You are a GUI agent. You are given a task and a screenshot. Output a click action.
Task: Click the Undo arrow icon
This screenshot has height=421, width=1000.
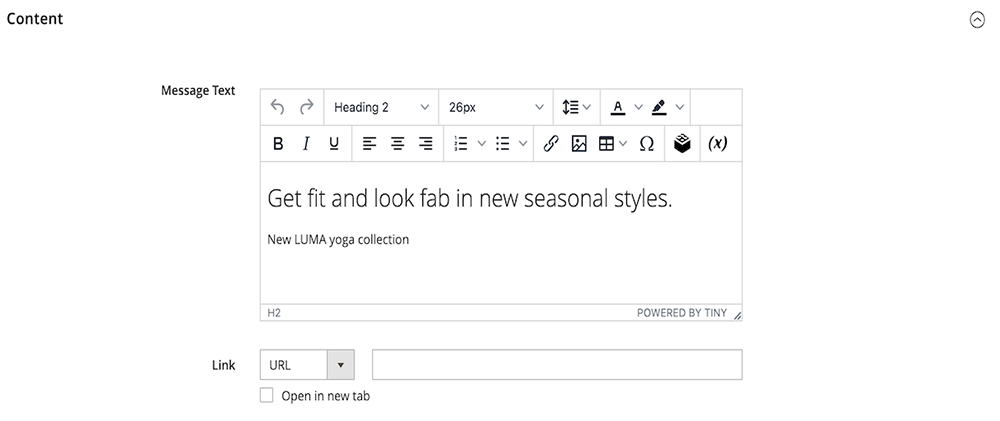[x=278, y=107]
